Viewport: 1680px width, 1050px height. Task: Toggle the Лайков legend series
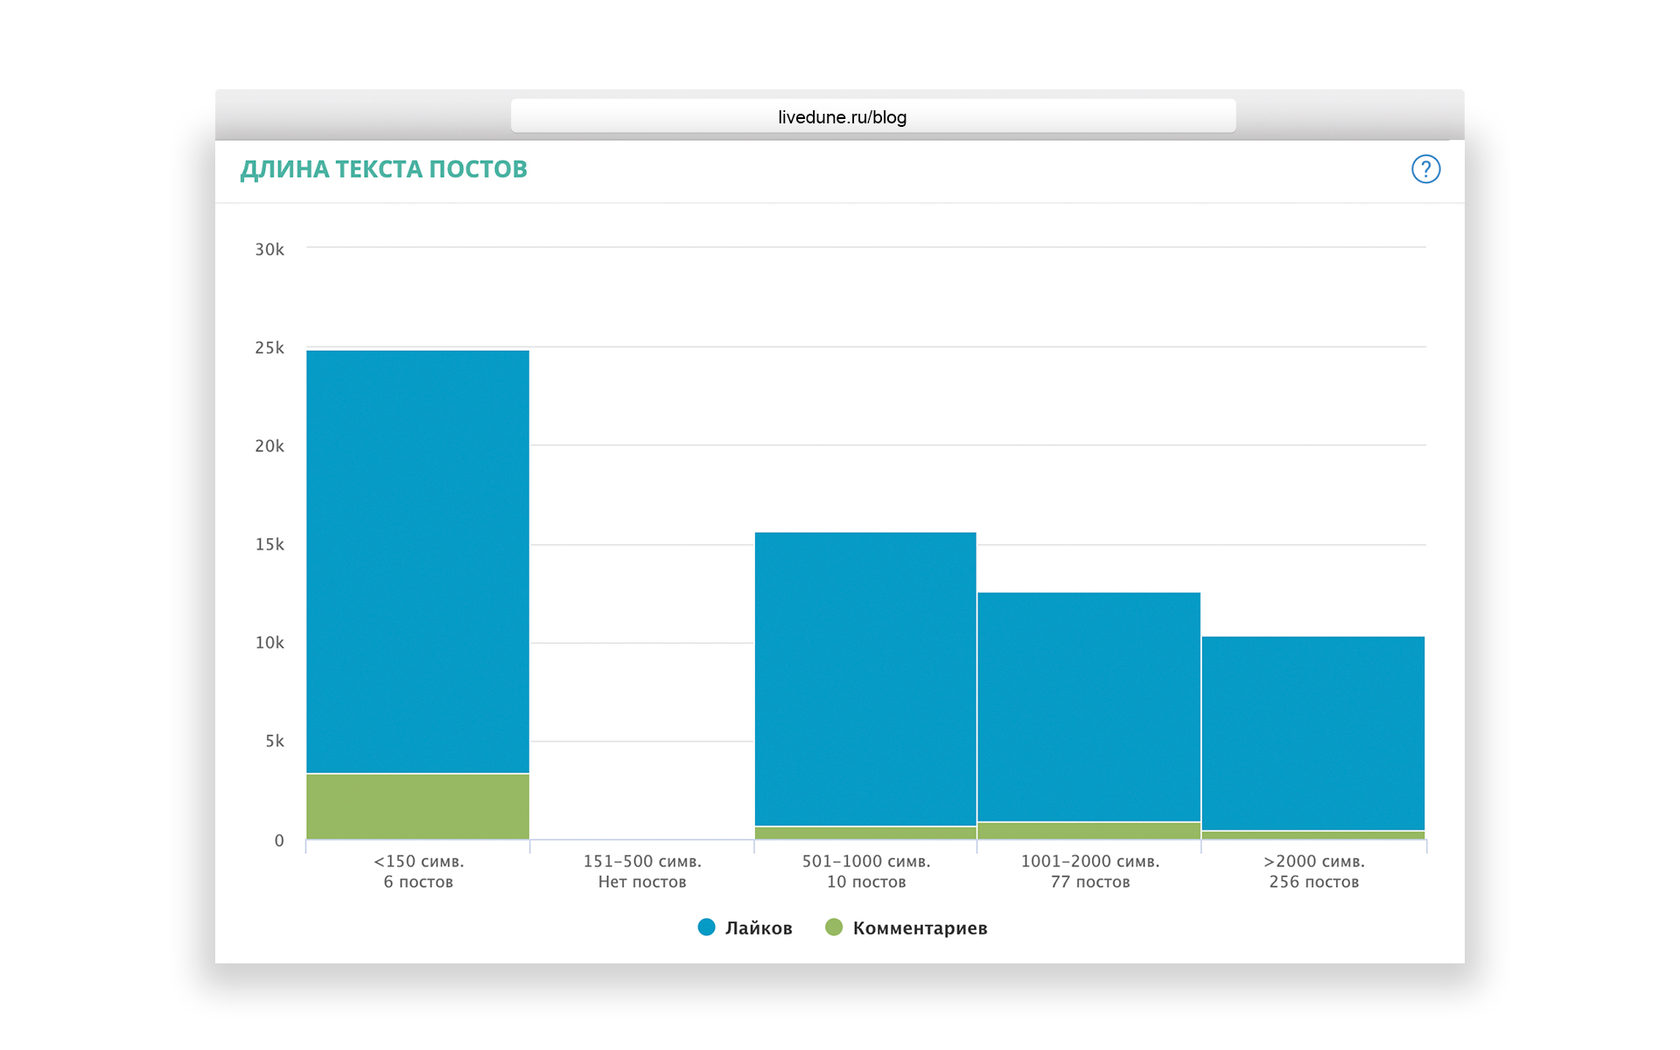[745, 928]
